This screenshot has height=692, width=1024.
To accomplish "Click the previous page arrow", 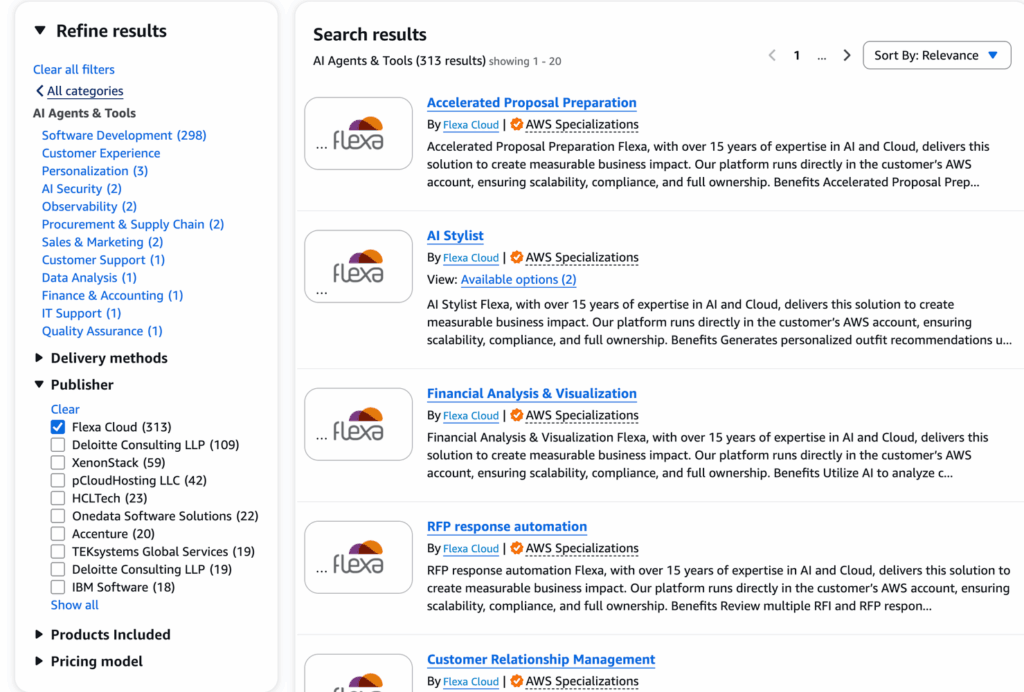I will [x=772, y=56].
